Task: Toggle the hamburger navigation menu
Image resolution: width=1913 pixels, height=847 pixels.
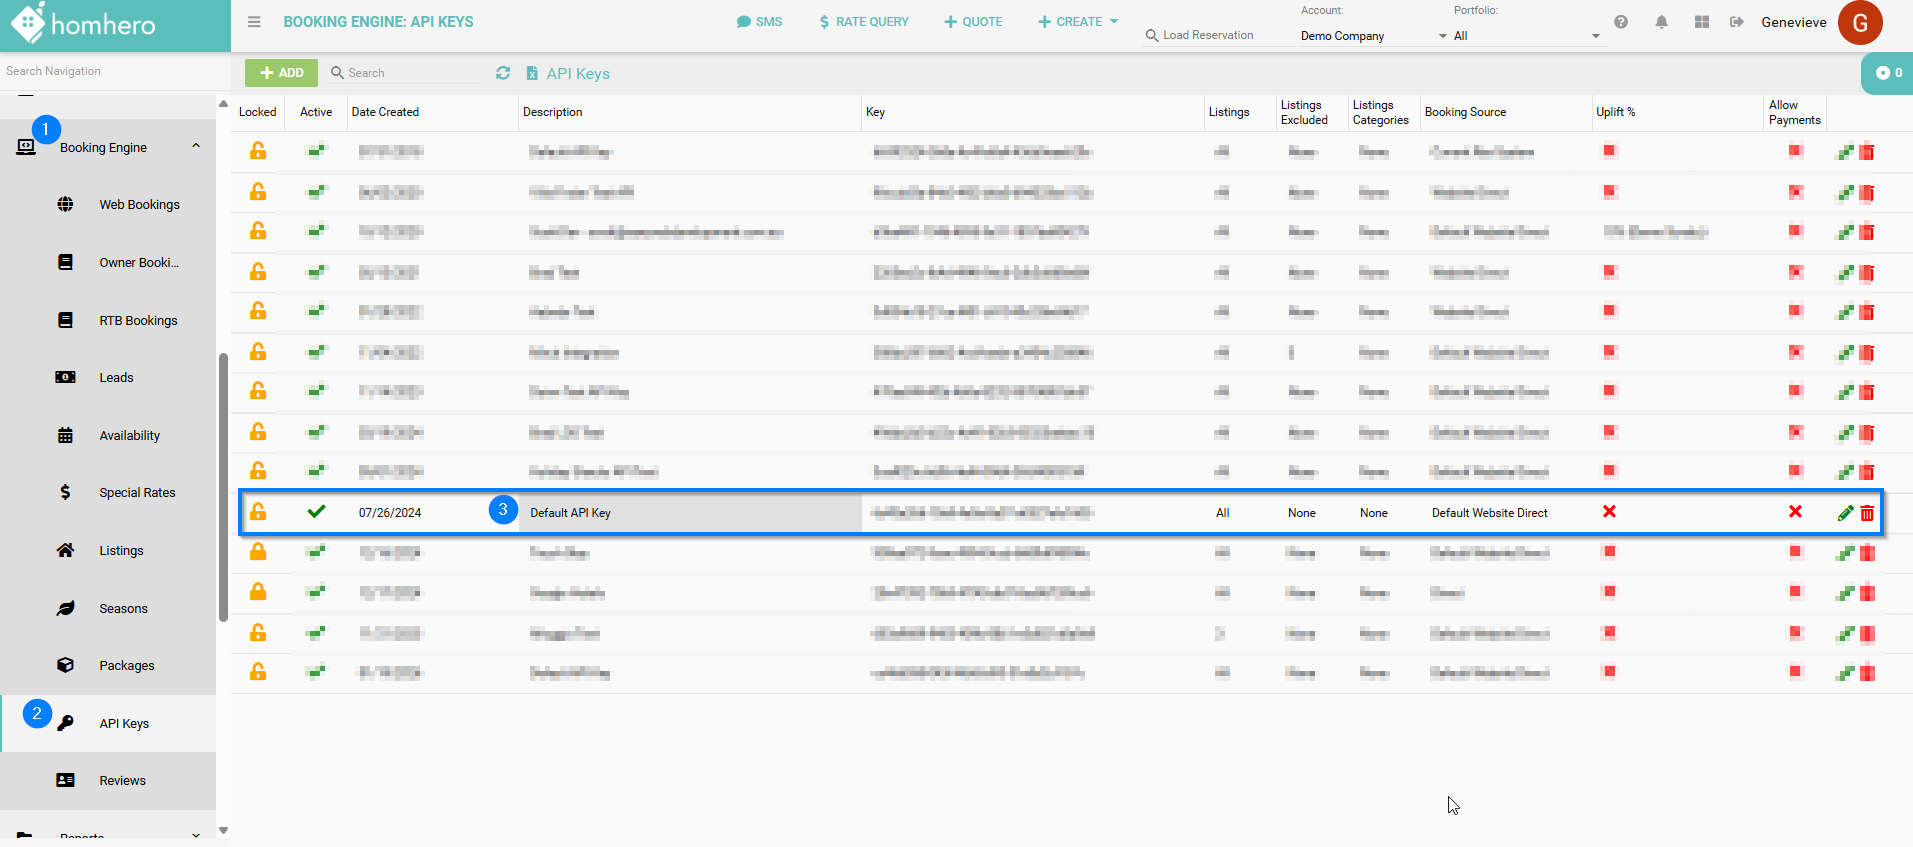Action: point(254,22)
